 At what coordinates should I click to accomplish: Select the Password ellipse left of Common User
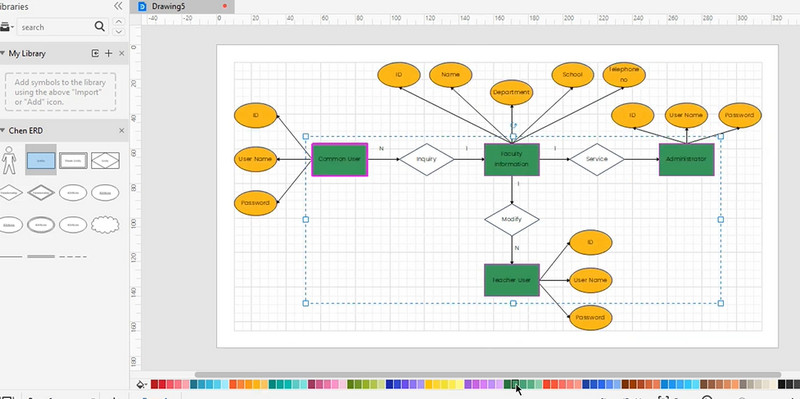point(256,203)
